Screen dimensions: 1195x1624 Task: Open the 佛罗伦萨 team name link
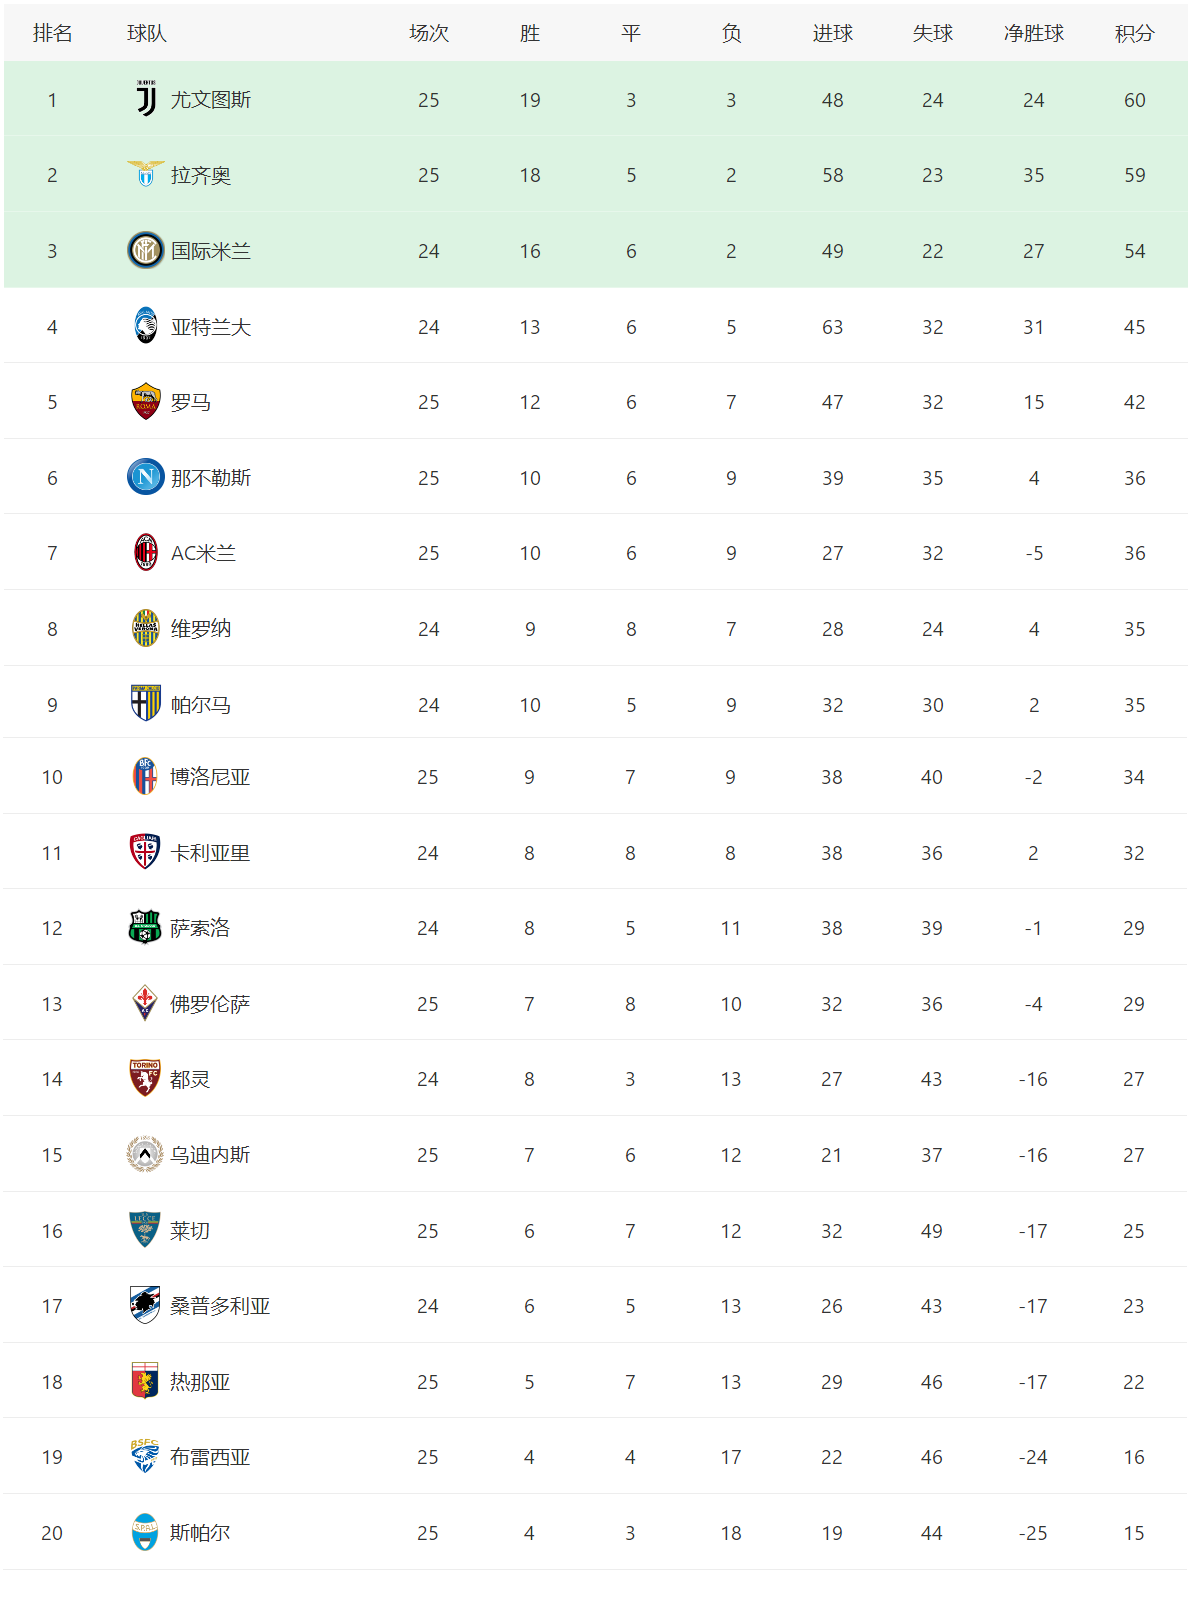[x=210, y=1004]
